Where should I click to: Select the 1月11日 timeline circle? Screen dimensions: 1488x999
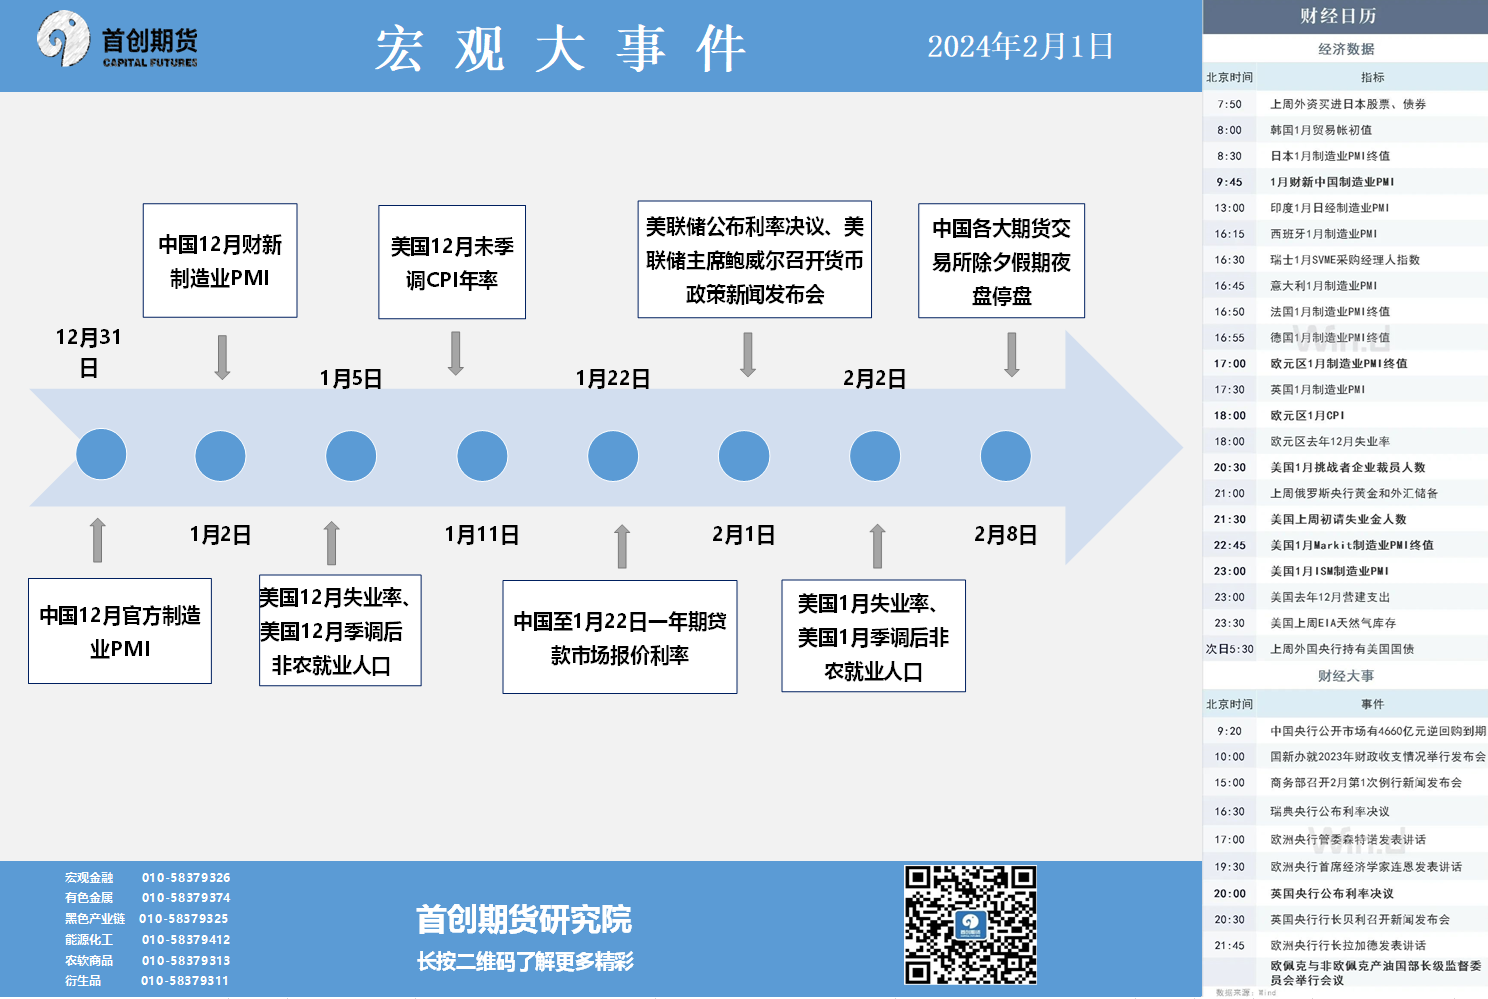[x=482, y=456]
